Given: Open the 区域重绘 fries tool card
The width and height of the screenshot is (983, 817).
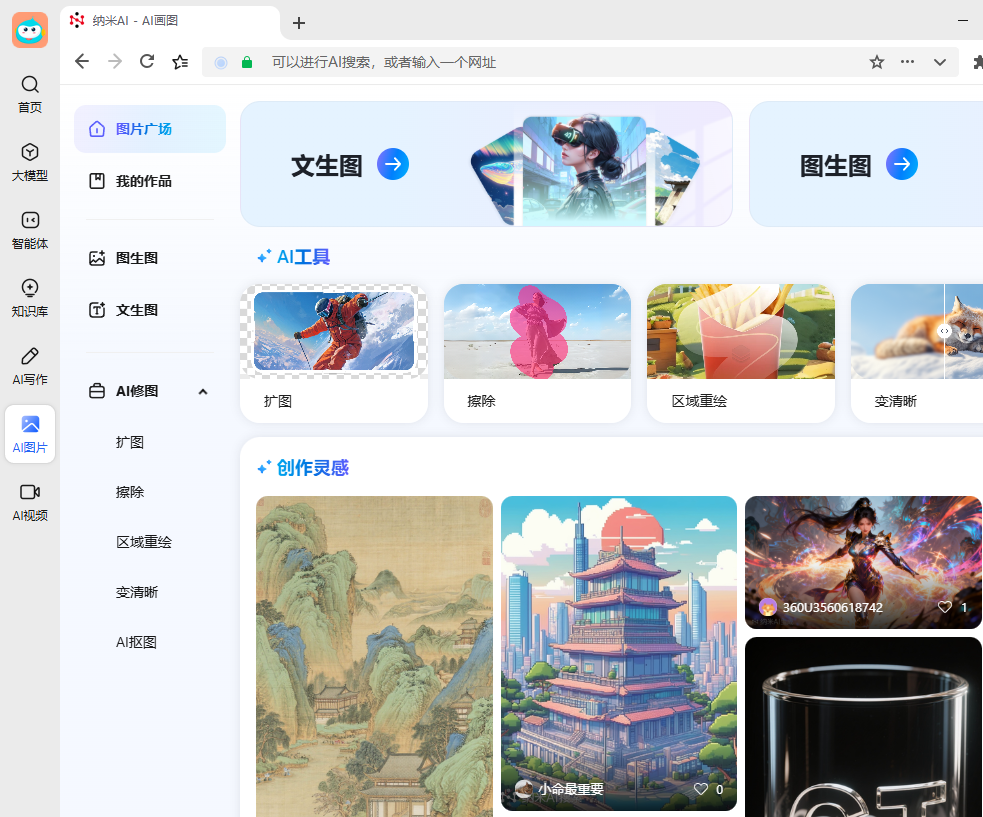Looking at the screenshot, I should (x=741, y=354).
